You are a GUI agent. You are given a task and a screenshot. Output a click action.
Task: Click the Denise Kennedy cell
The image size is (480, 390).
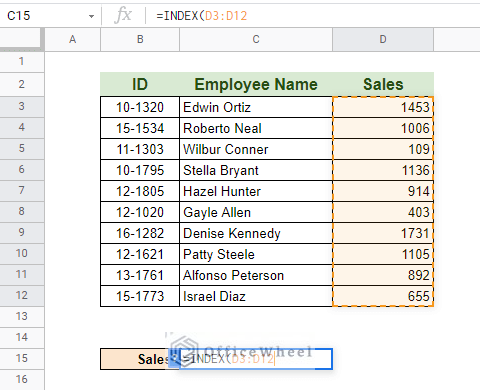tap(256, 233)
